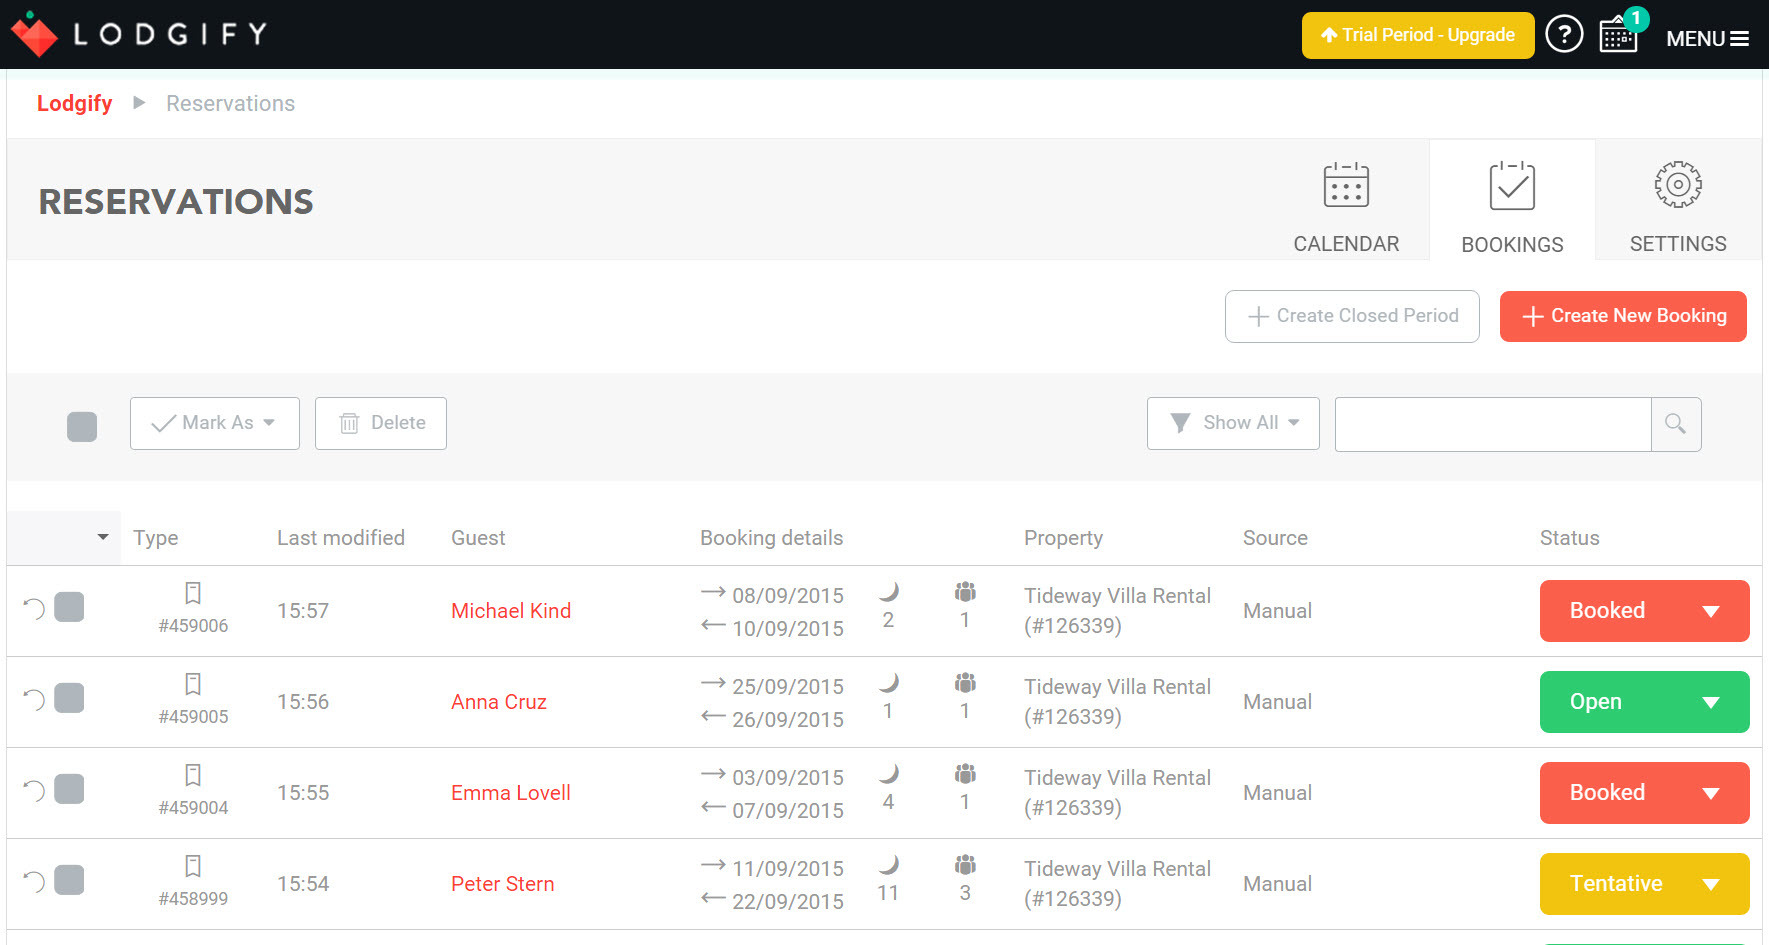Click the search magnifier icon
Screen dimensions: 1769x945
coord(1675,424)
